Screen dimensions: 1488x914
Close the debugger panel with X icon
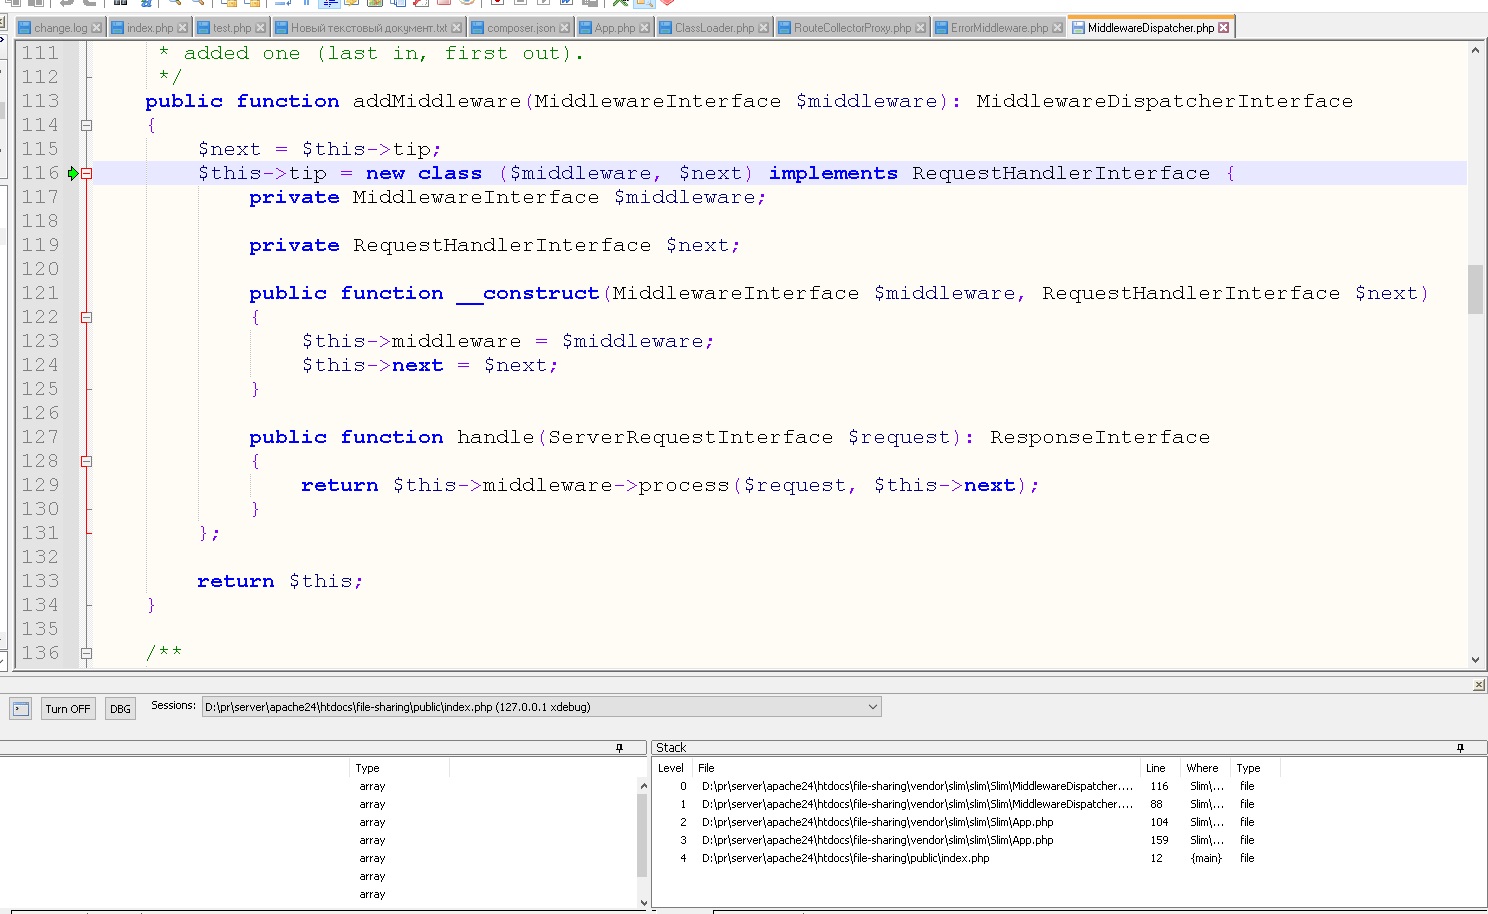(1479, 685)
